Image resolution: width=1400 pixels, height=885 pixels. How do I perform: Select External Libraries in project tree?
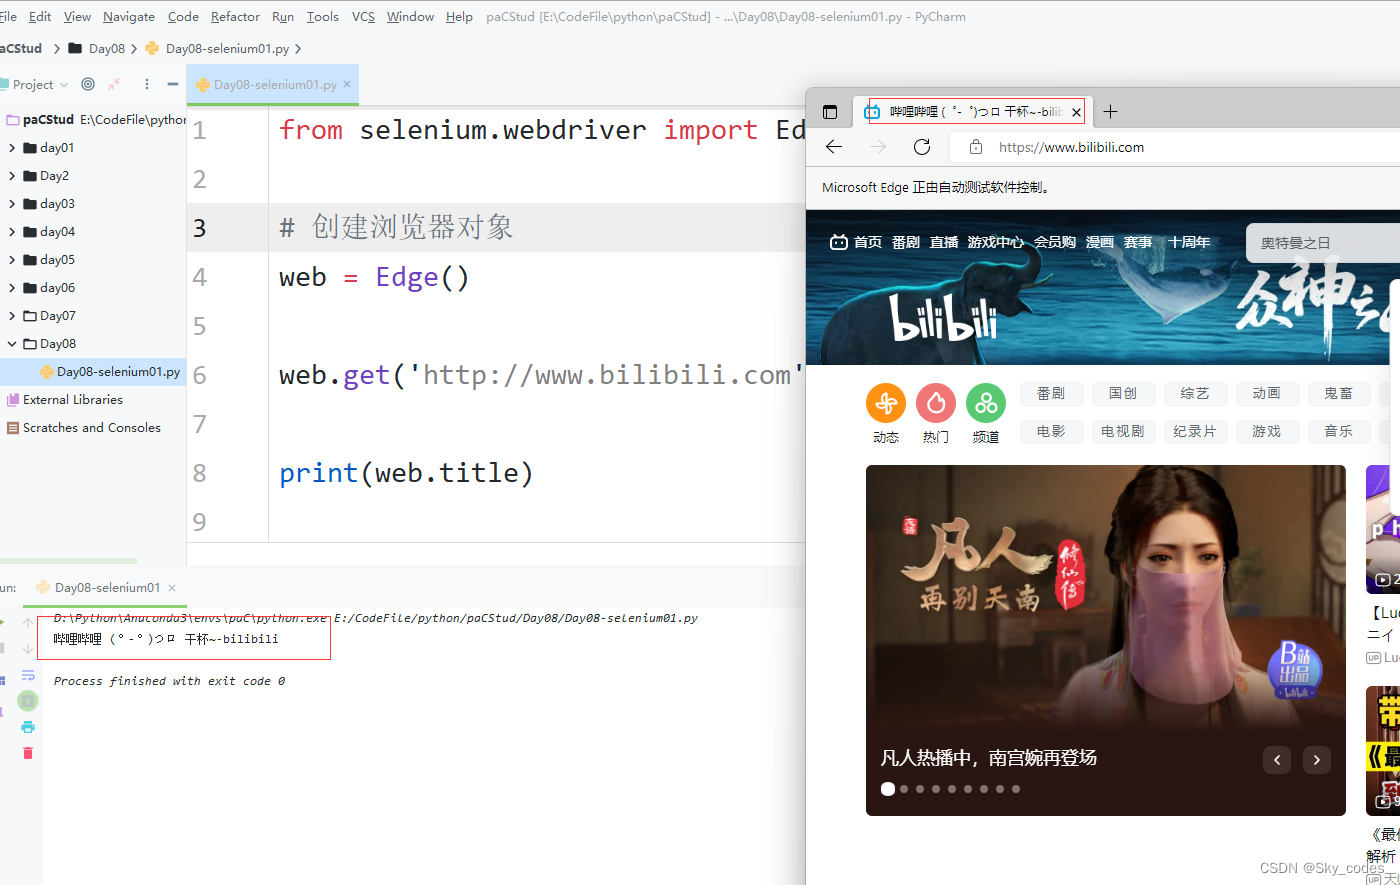(x=72, y=399)
